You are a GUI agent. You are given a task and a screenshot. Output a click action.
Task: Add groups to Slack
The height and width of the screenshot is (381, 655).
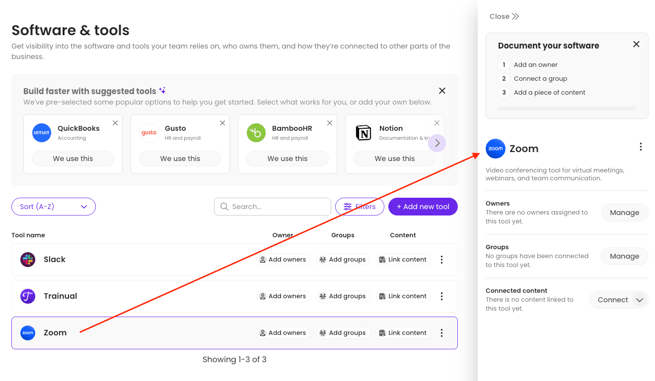click(343, 259)
